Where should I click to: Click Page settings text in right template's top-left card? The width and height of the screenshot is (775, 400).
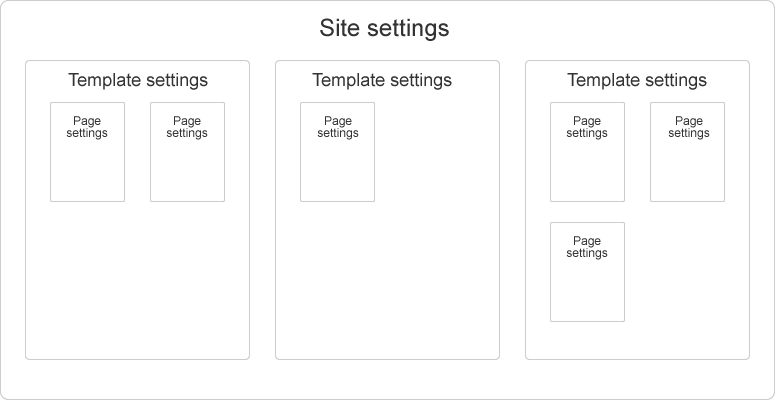587,127
